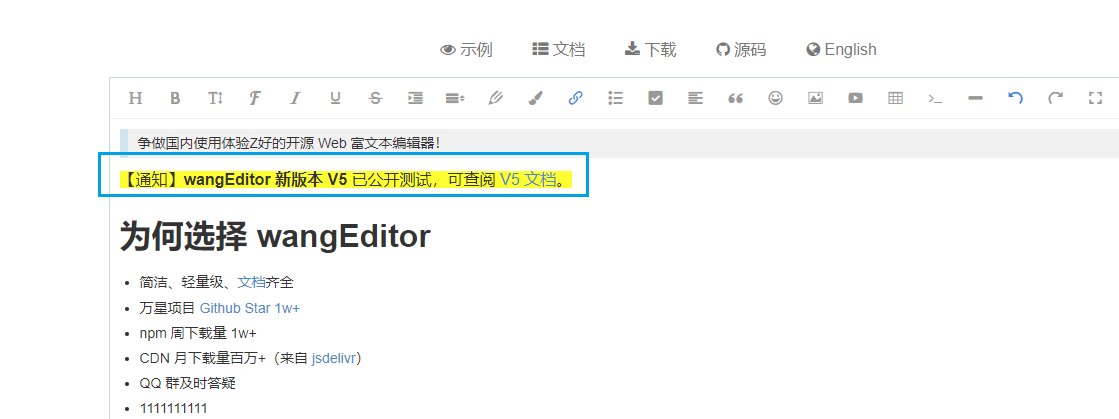Screen dimensions: 1119x419
Task: Undo the last edit
Action: (x=1015, y=99)
